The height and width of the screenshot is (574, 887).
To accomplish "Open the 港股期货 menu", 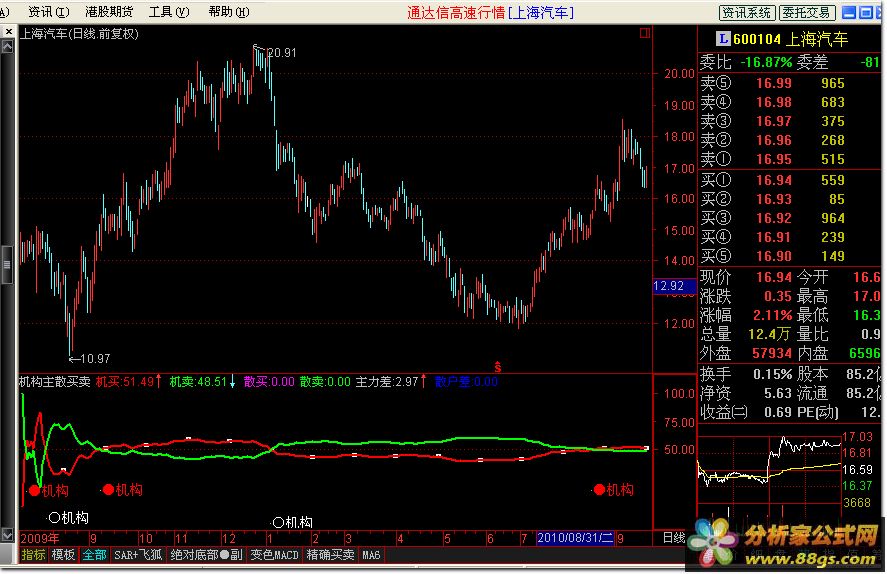I will pos(109,11).
